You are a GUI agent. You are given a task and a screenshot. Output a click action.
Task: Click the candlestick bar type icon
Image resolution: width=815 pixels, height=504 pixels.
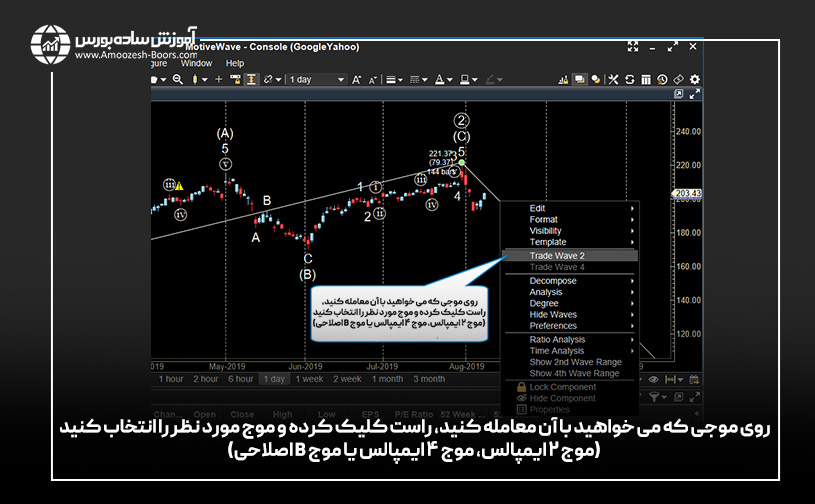(195, 79)
